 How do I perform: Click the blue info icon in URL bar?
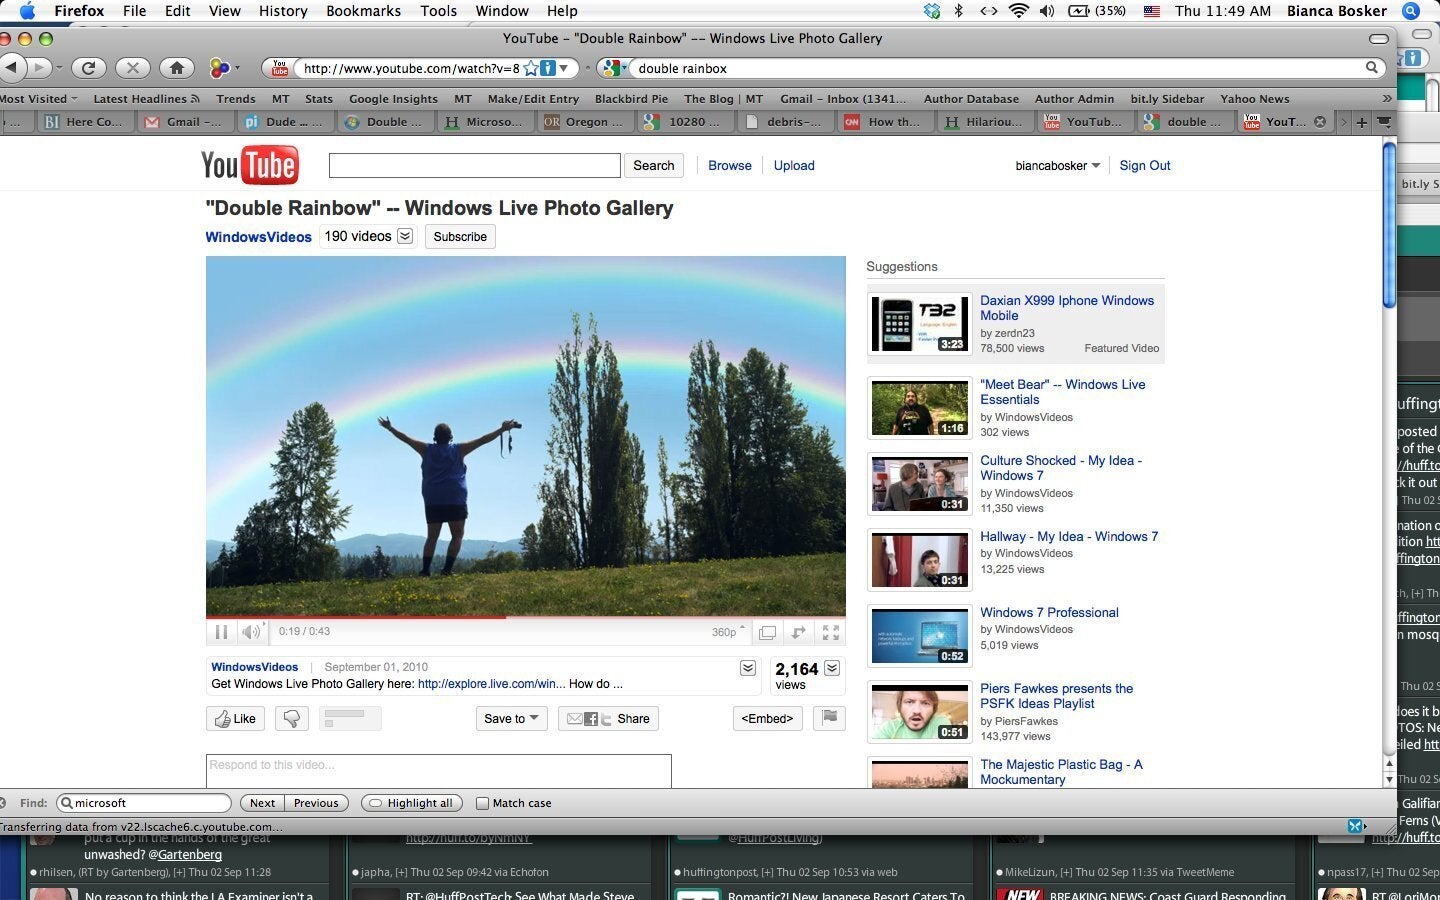pyautogui.click(x=548, y=68)
